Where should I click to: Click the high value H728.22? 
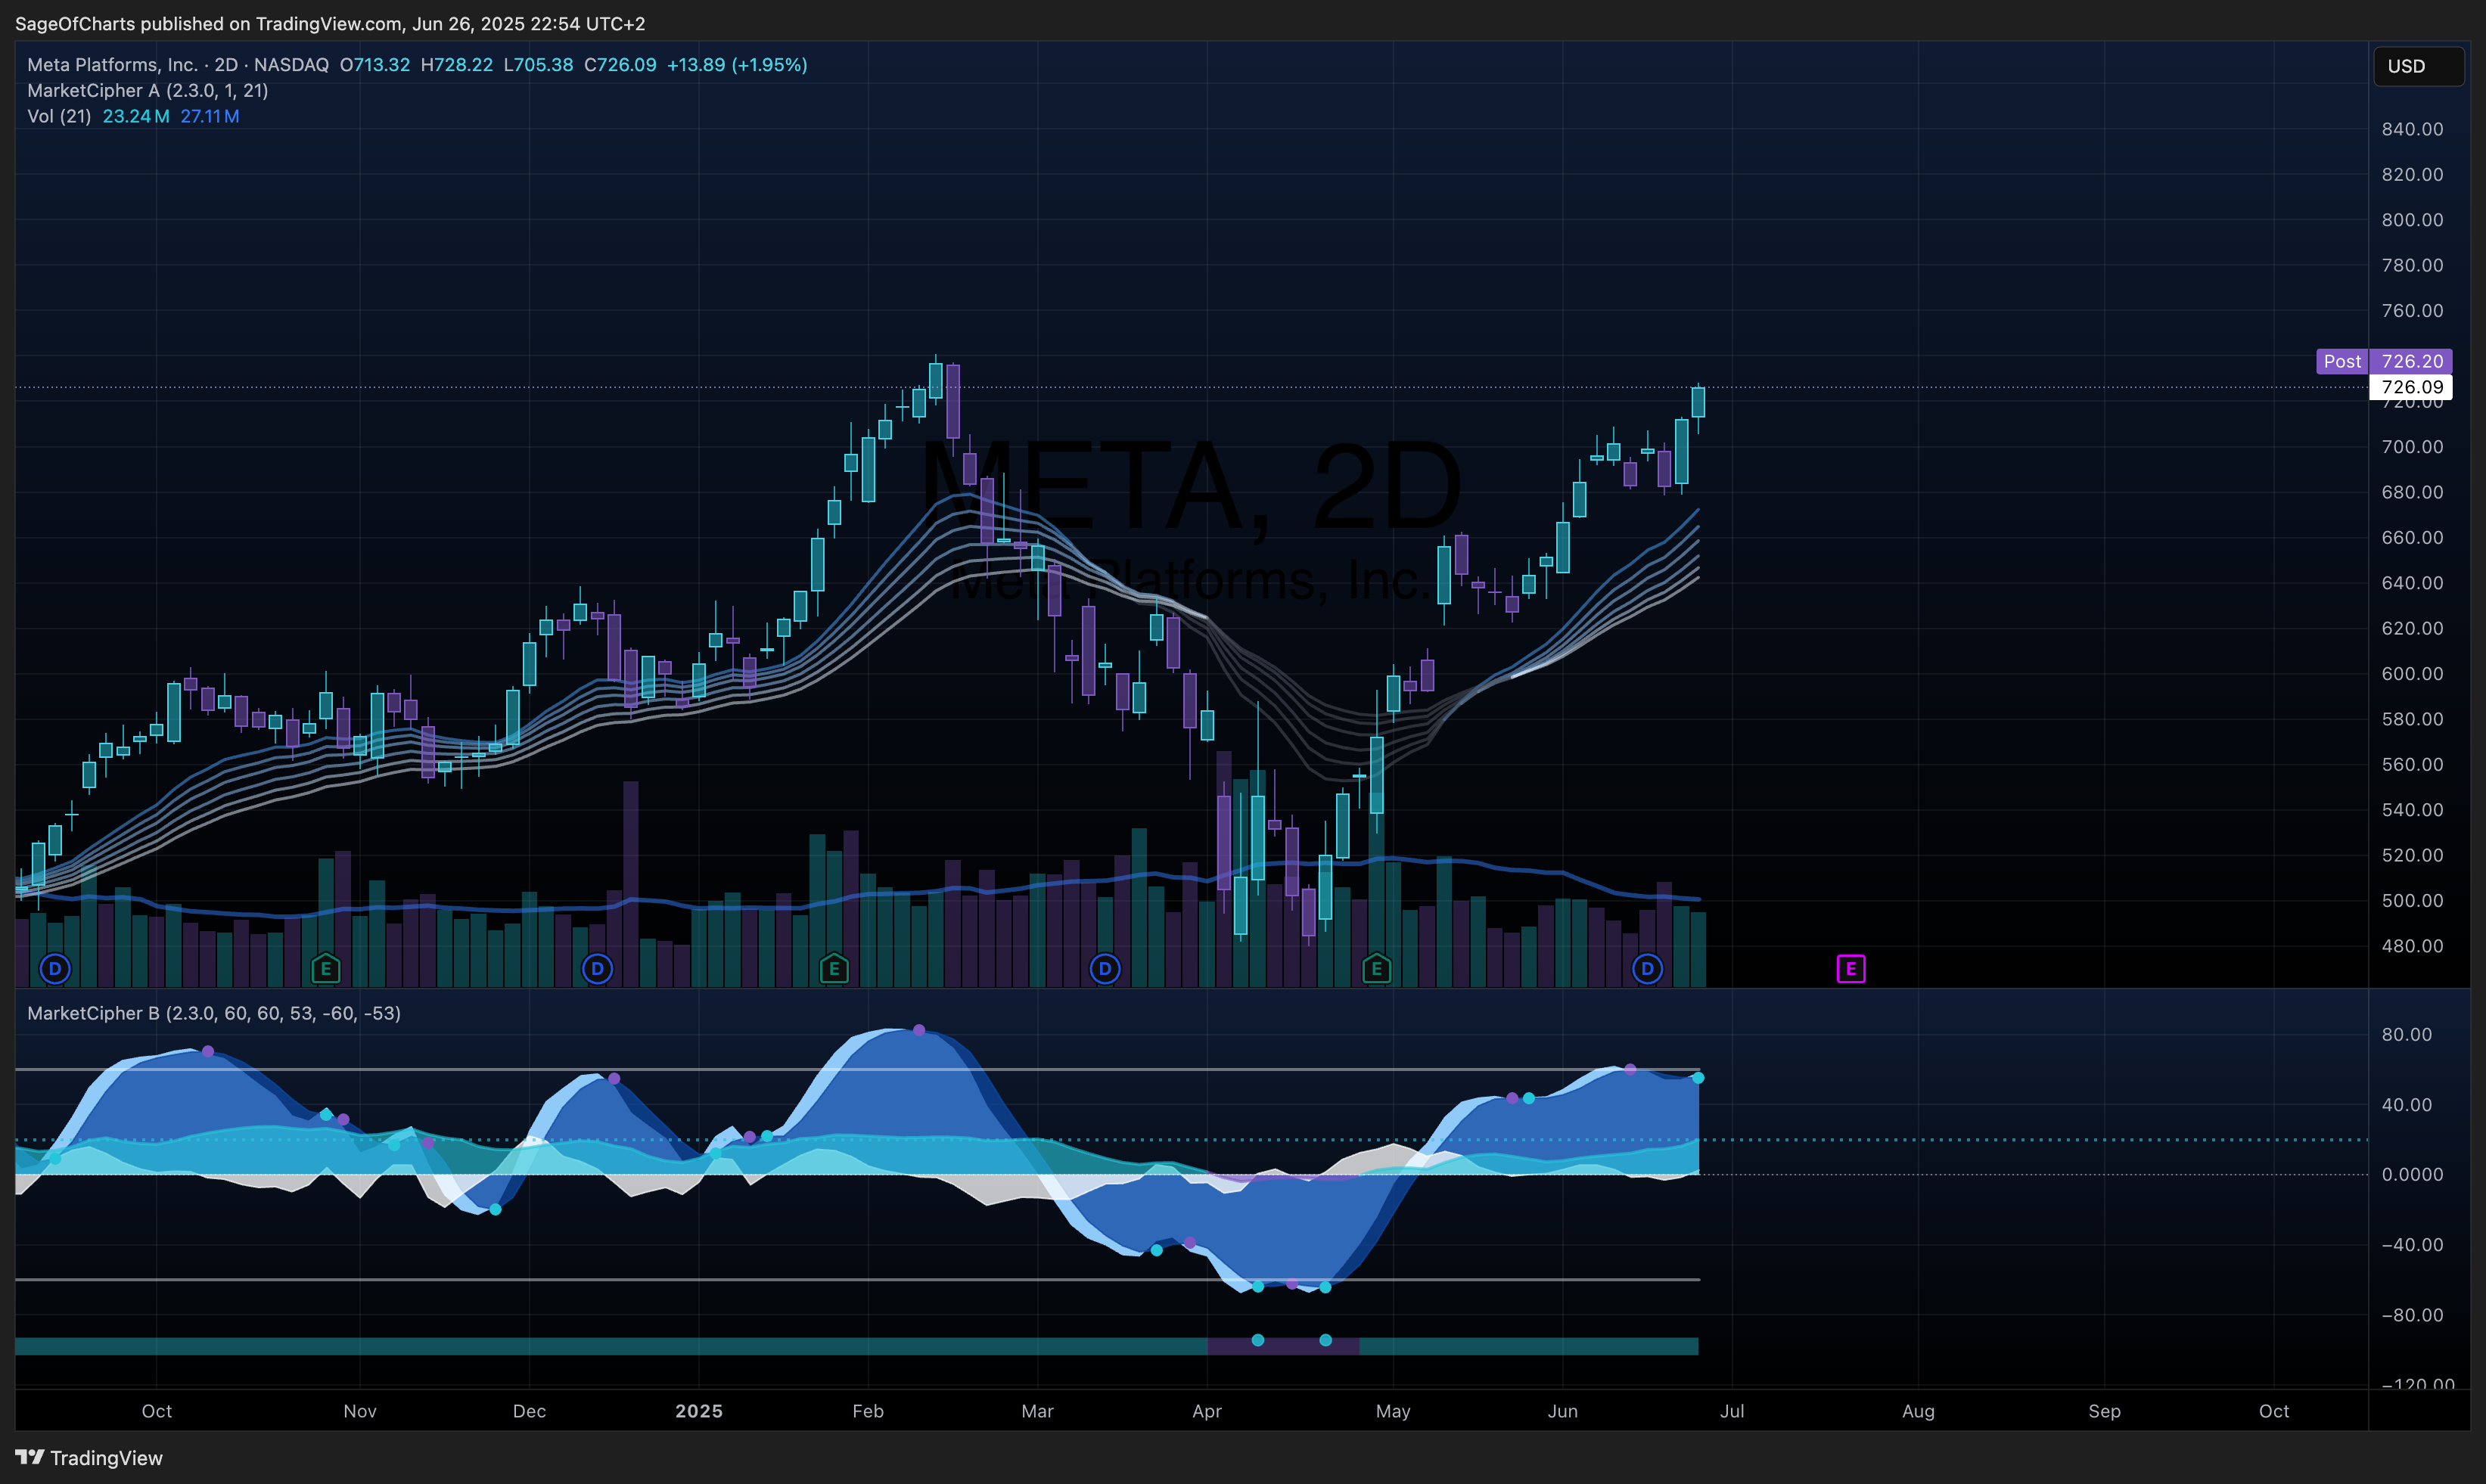coord(457,65)
